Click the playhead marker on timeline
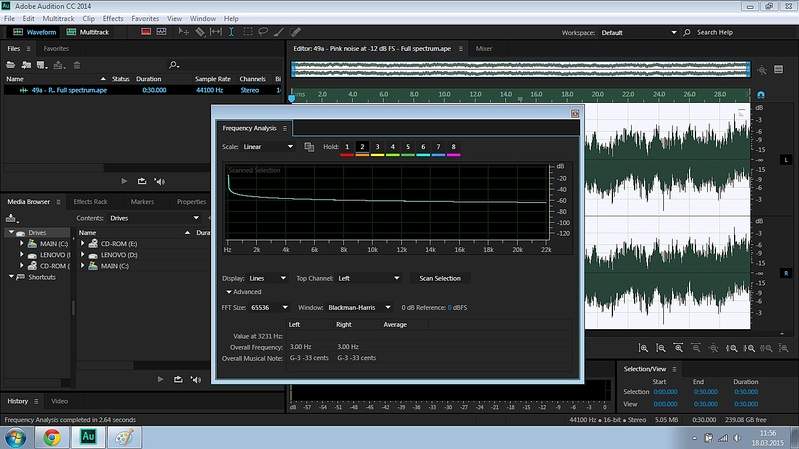Viewport: 799px width, 449px height. pos(291,98)
